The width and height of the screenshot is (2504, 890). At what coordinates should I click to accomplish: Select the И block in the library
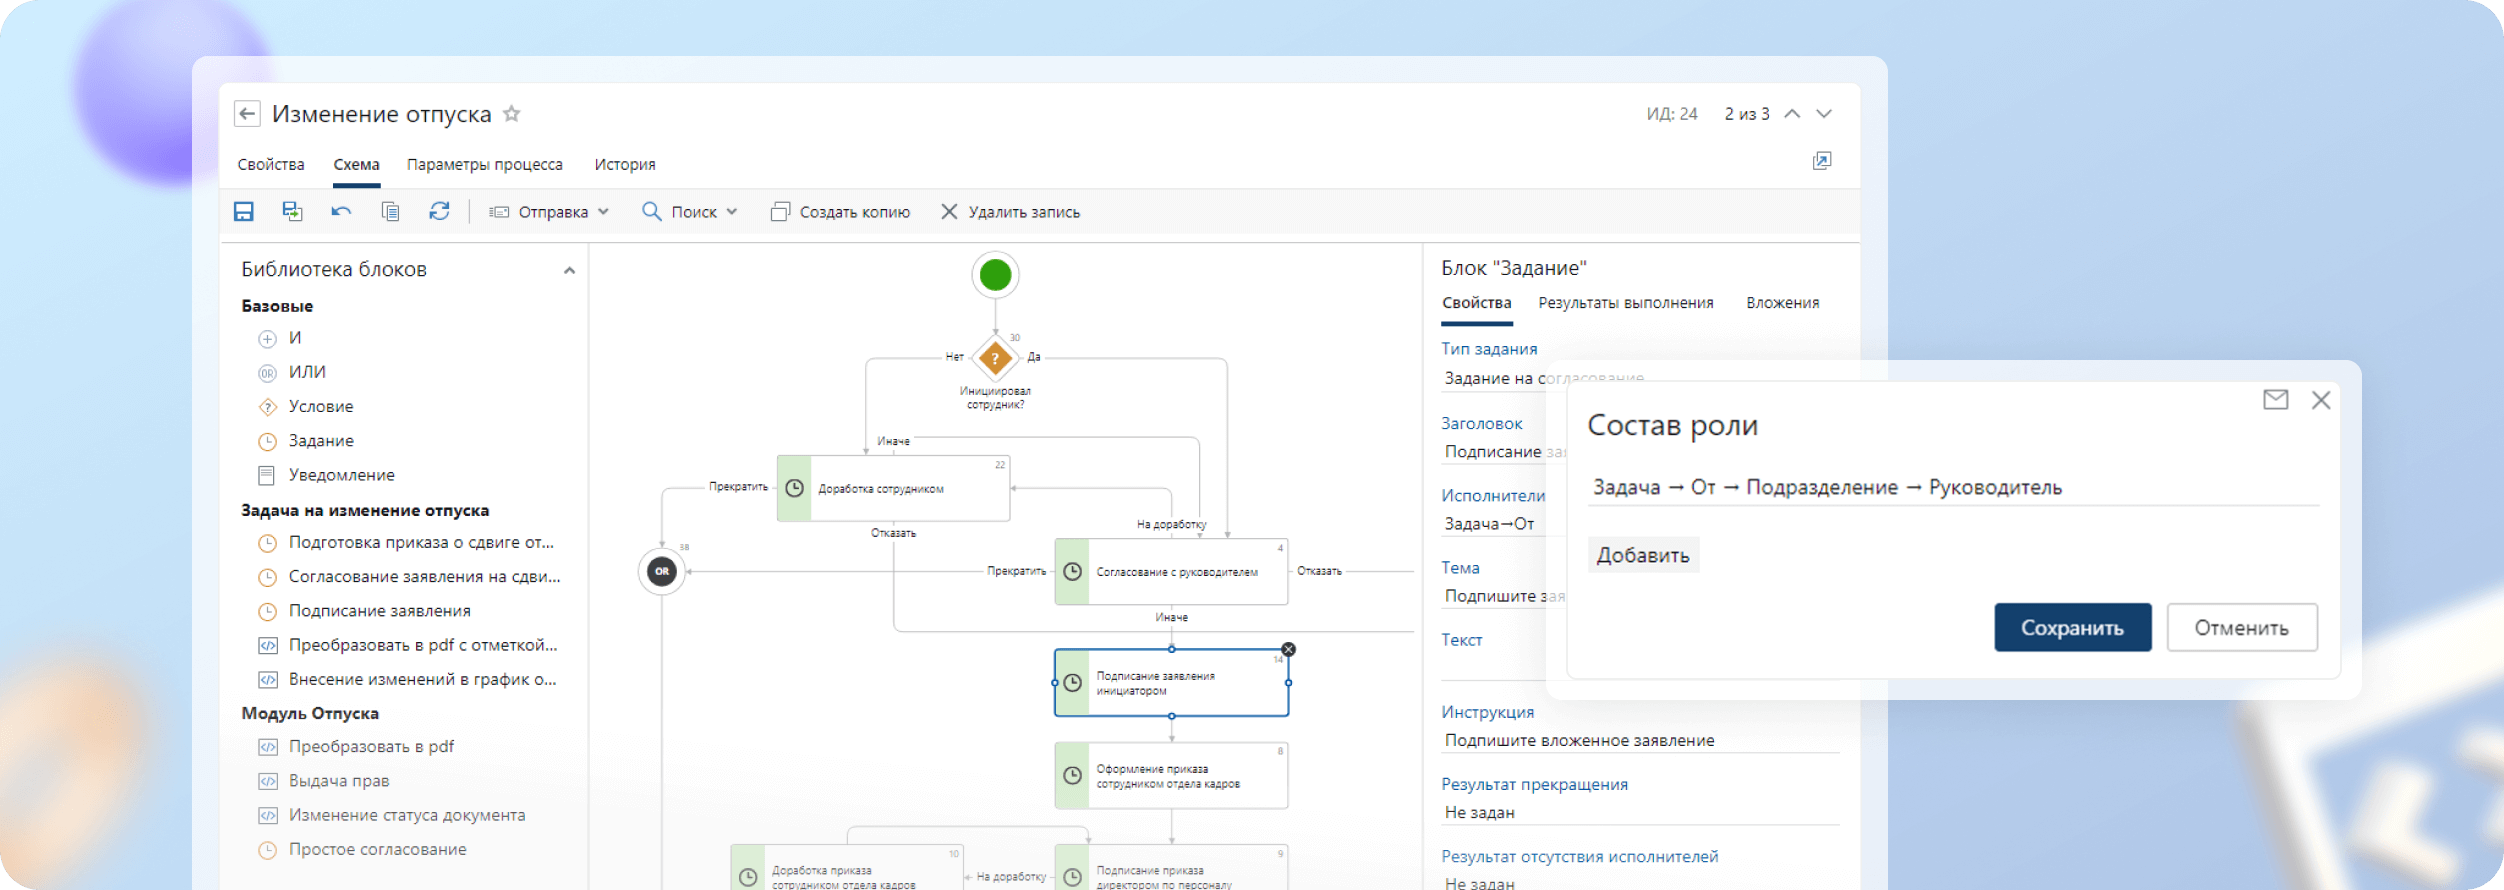coord(280,338)
